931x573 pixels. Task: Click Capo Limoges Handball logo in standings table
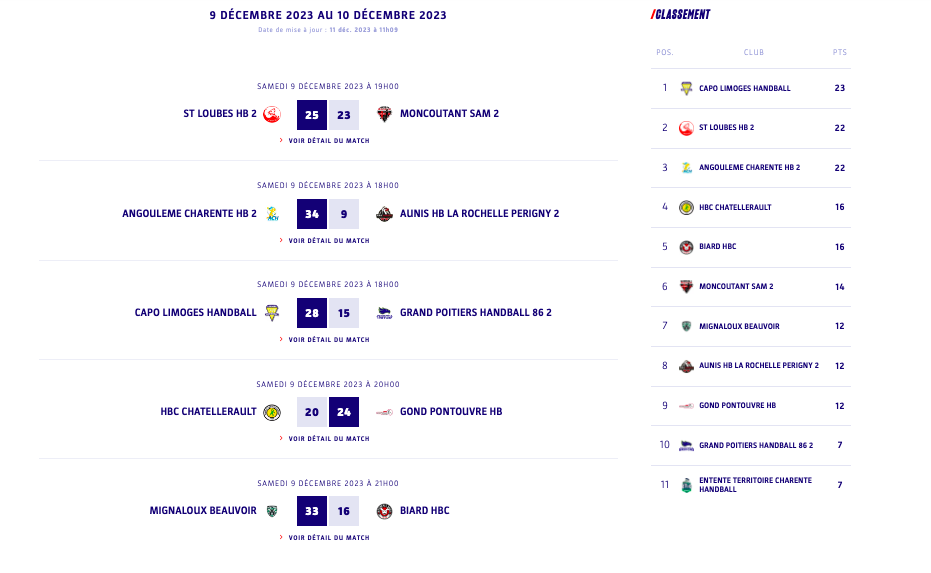click(686, 88)
